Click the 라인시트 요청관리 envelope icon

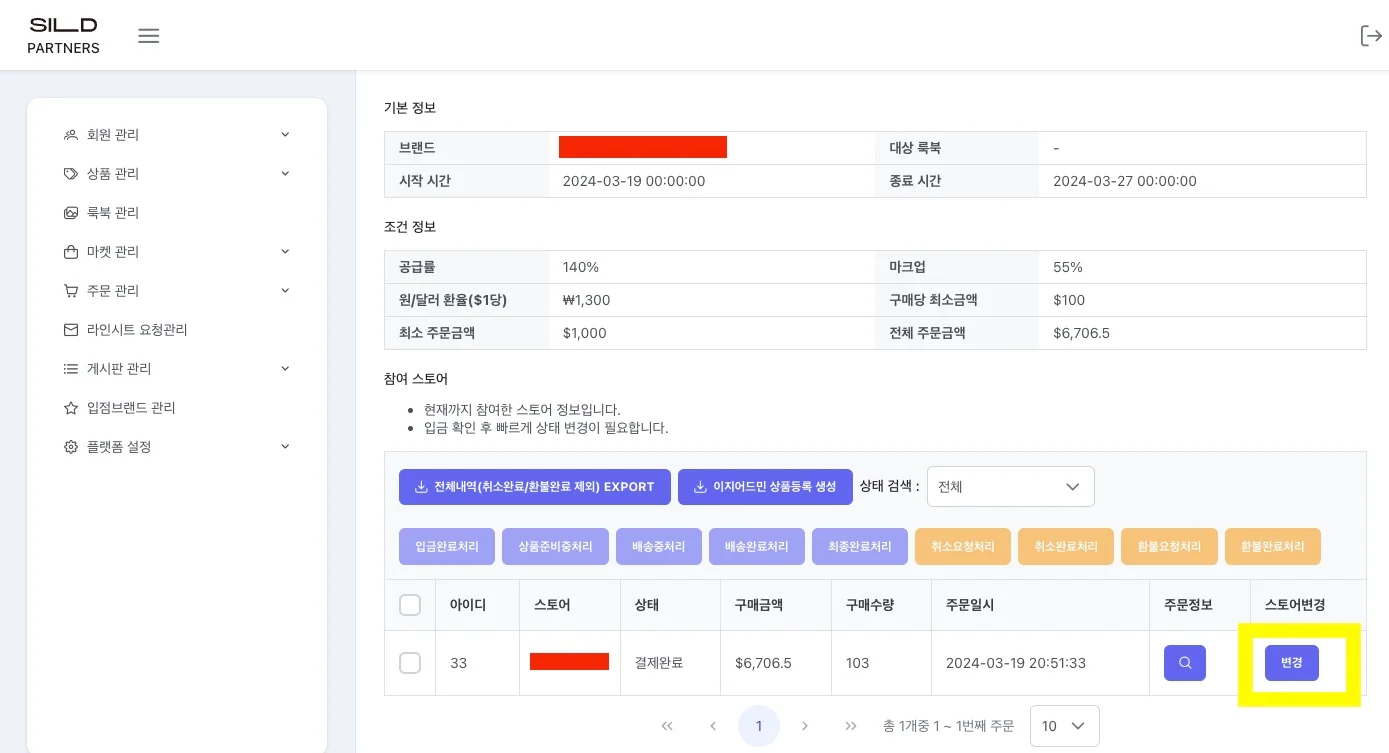click(71, 330)
